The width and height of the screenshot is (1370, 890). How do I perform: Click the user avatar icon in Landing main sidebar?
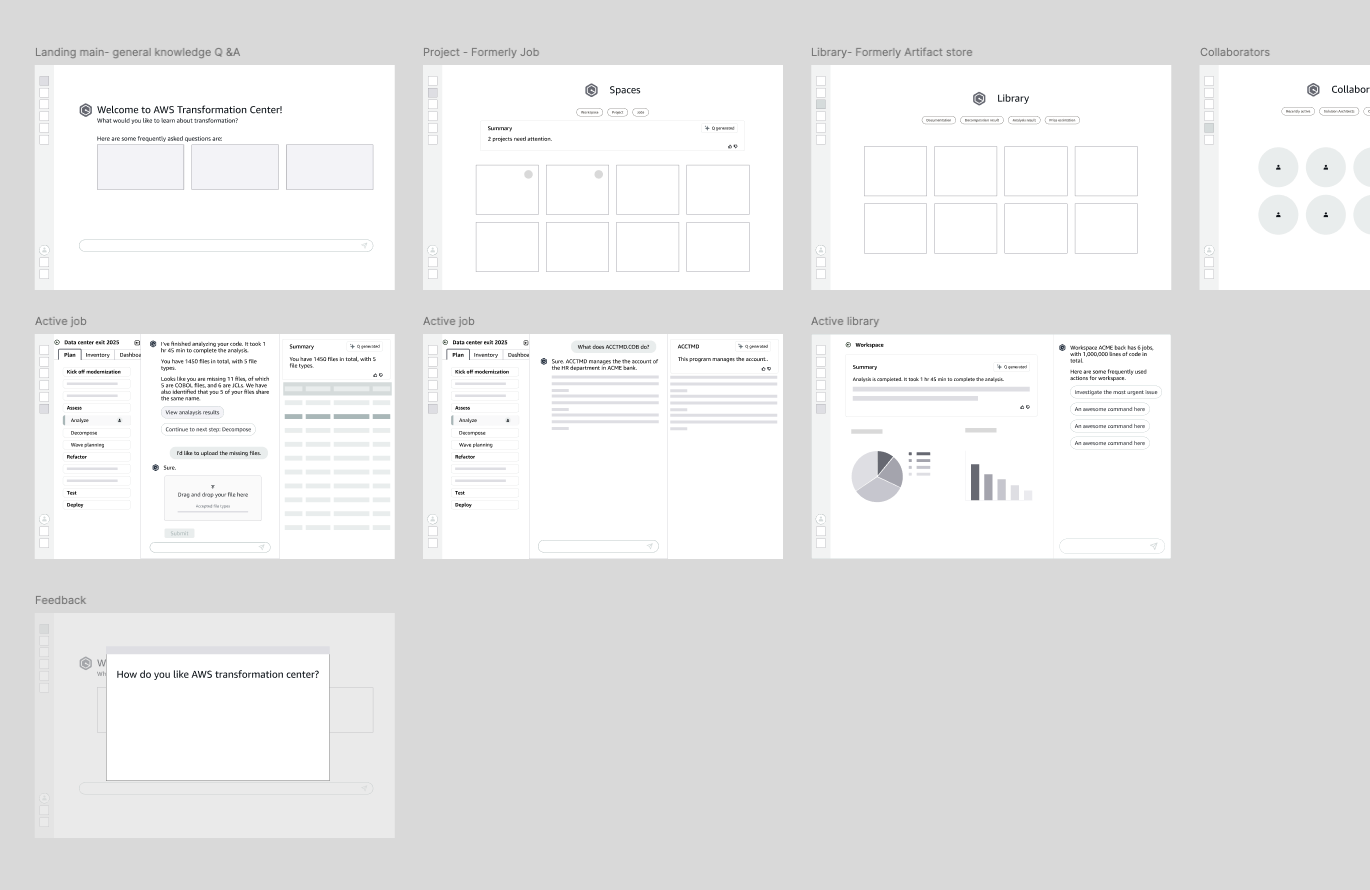point(44,250)
